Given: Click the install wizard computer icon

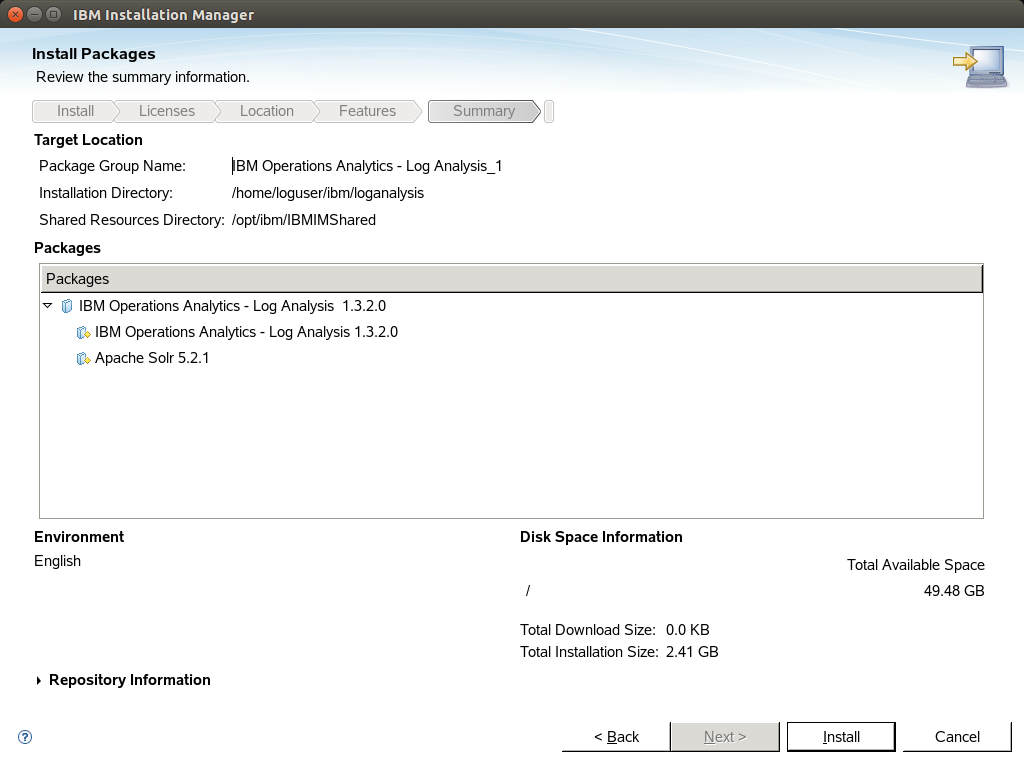Looking at the screenshot, I should 980,66.
